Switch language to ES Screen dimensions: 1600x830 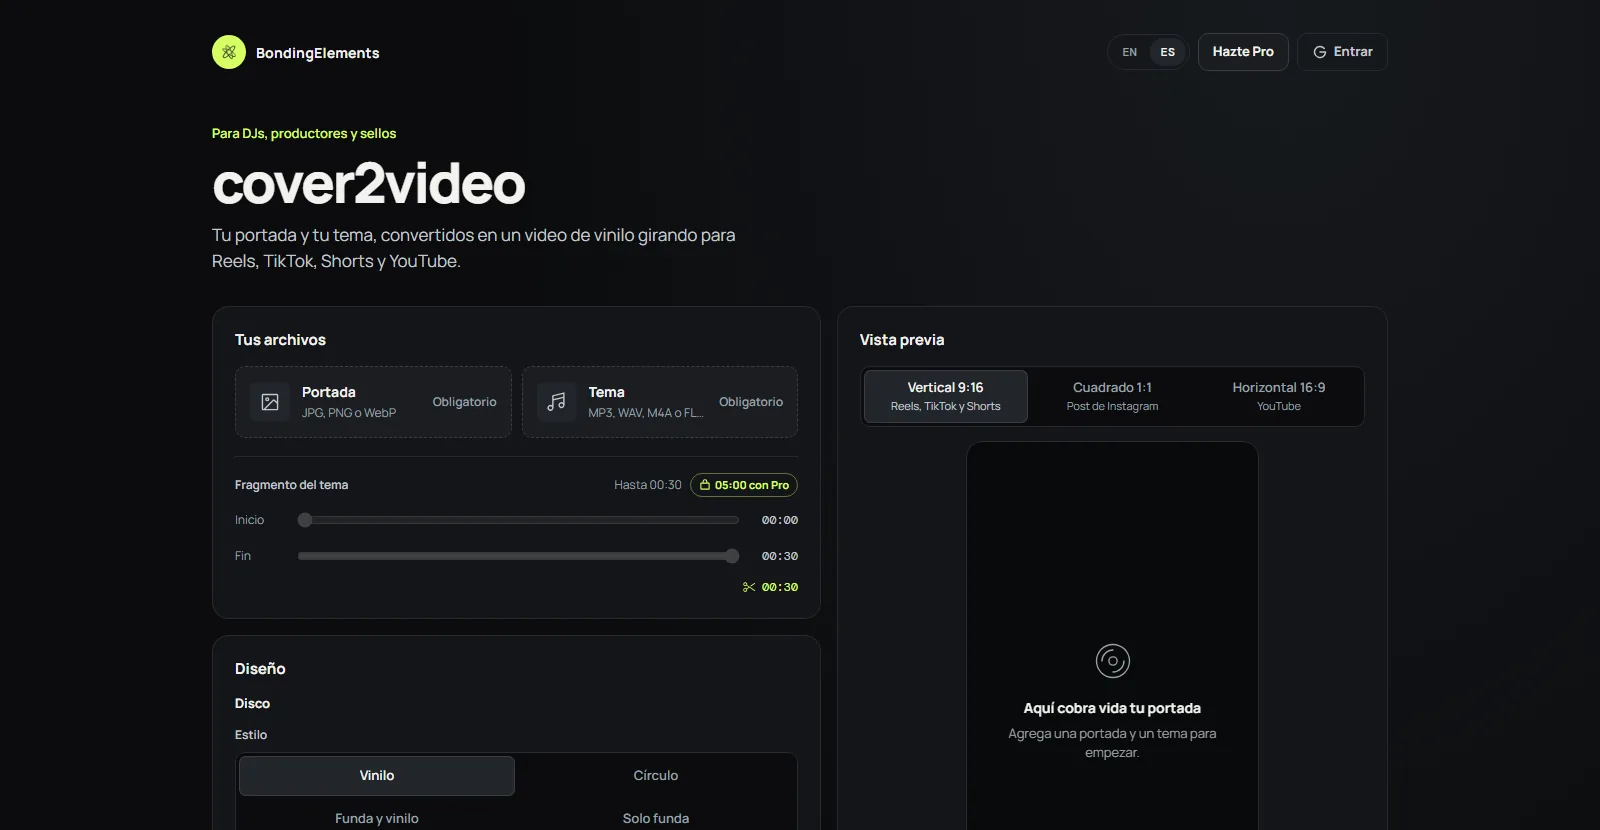[x=1168, y=52]
